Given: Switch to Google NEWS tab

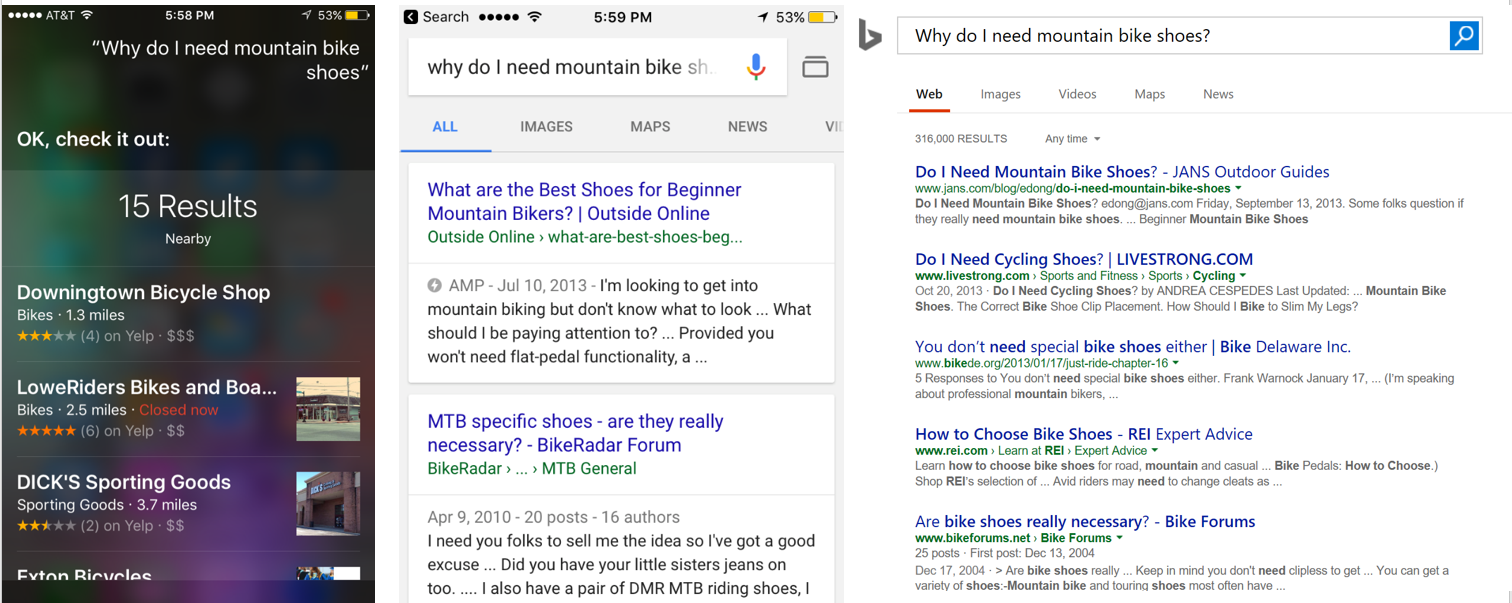Looking at the screenshot, I should [747, 127].
